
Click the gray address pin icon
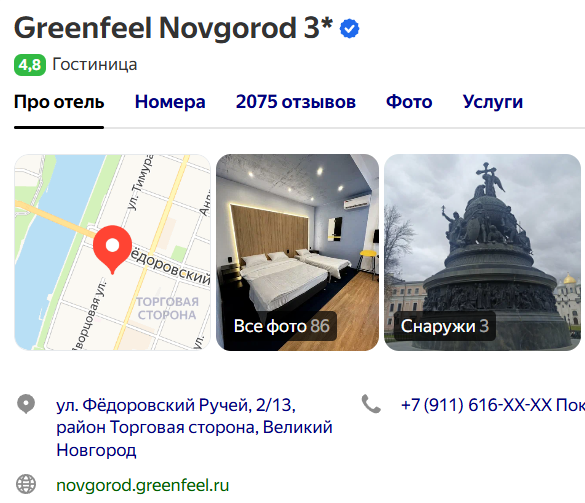[26, 404]
